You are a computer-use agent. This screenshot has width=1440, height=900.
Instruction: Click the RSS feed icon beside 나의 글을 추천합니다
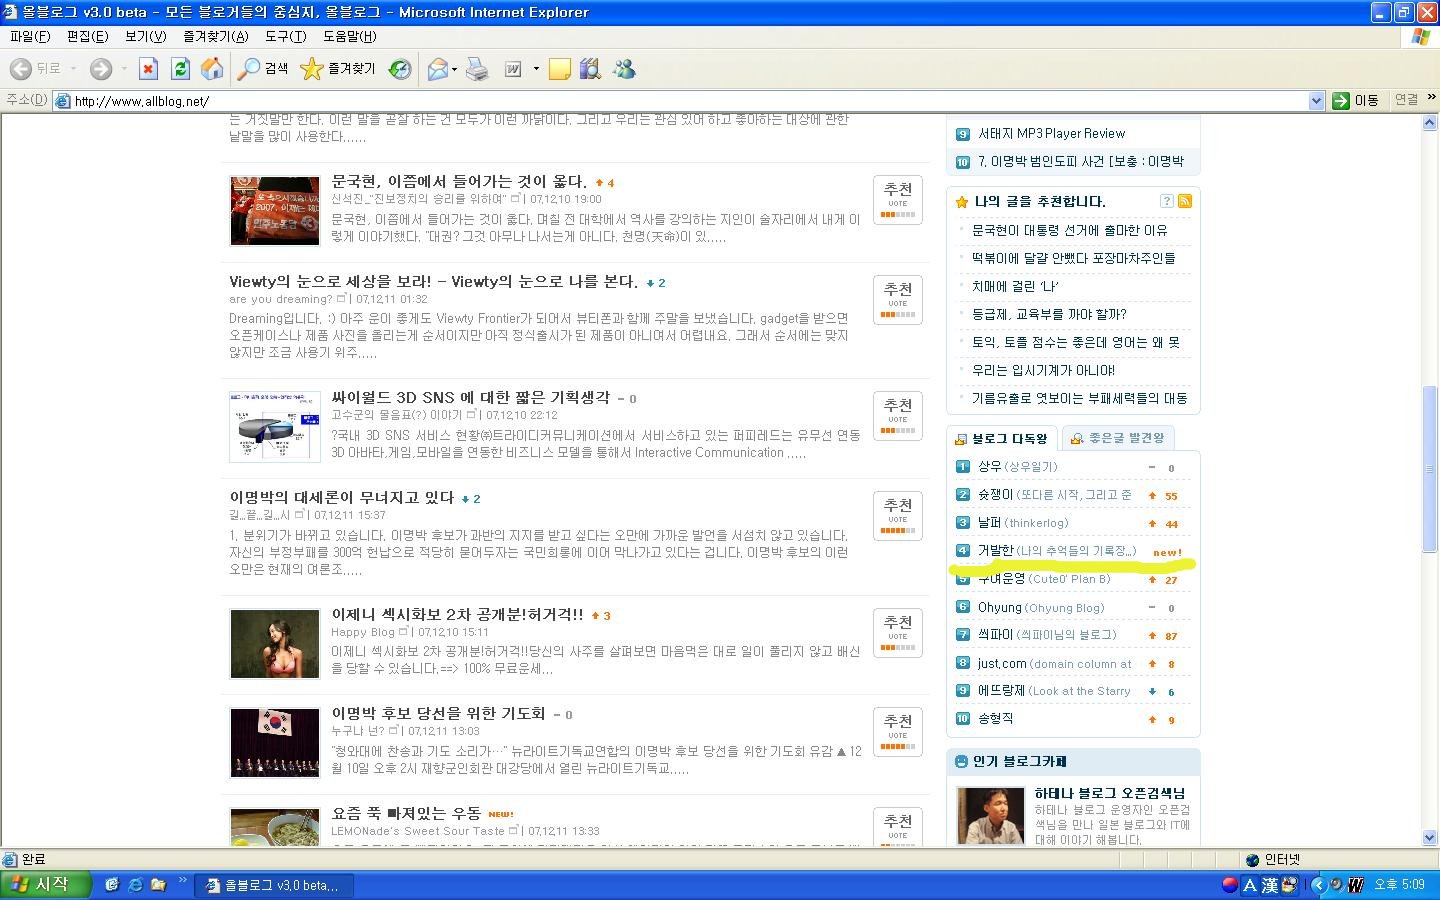click(x=1185, y=201)
